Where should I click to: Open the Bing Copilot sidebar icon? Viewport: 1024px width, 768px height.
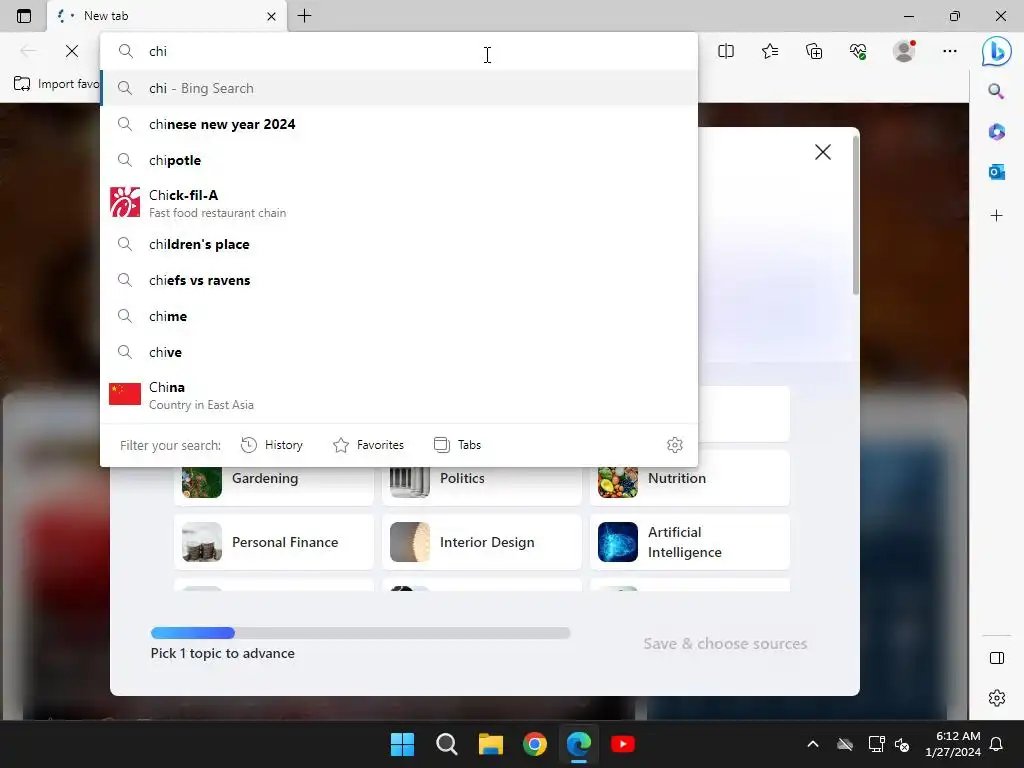997,51
